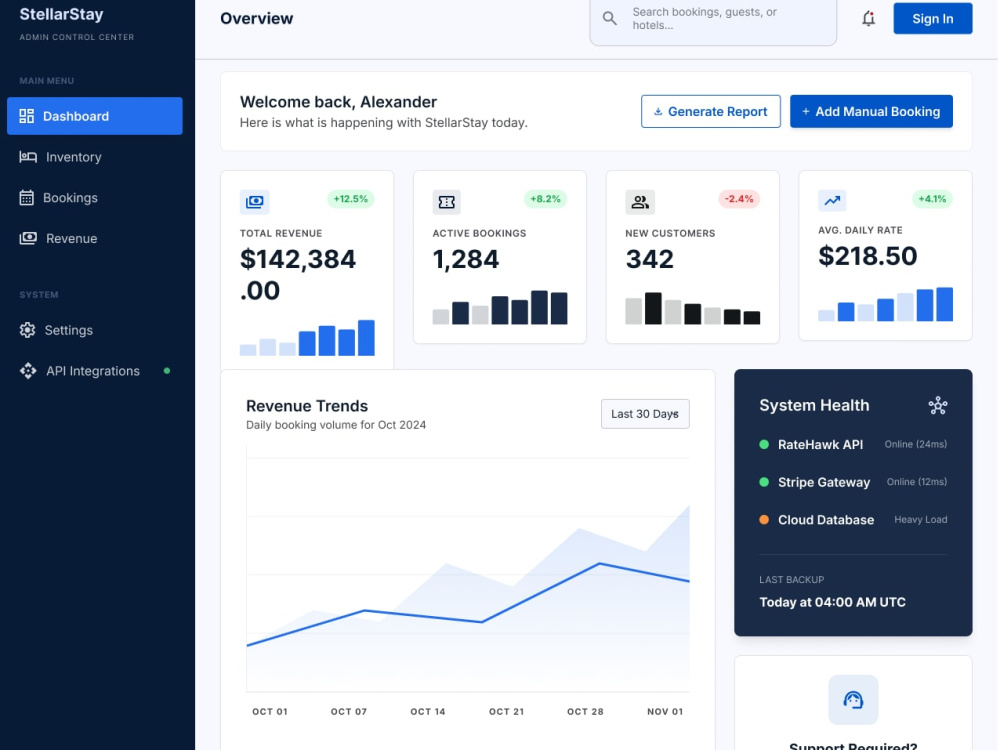Viewport: 1000px width, 750px height.
Task: Open the Last 30 Days dropdown
Action: (645, 414)
